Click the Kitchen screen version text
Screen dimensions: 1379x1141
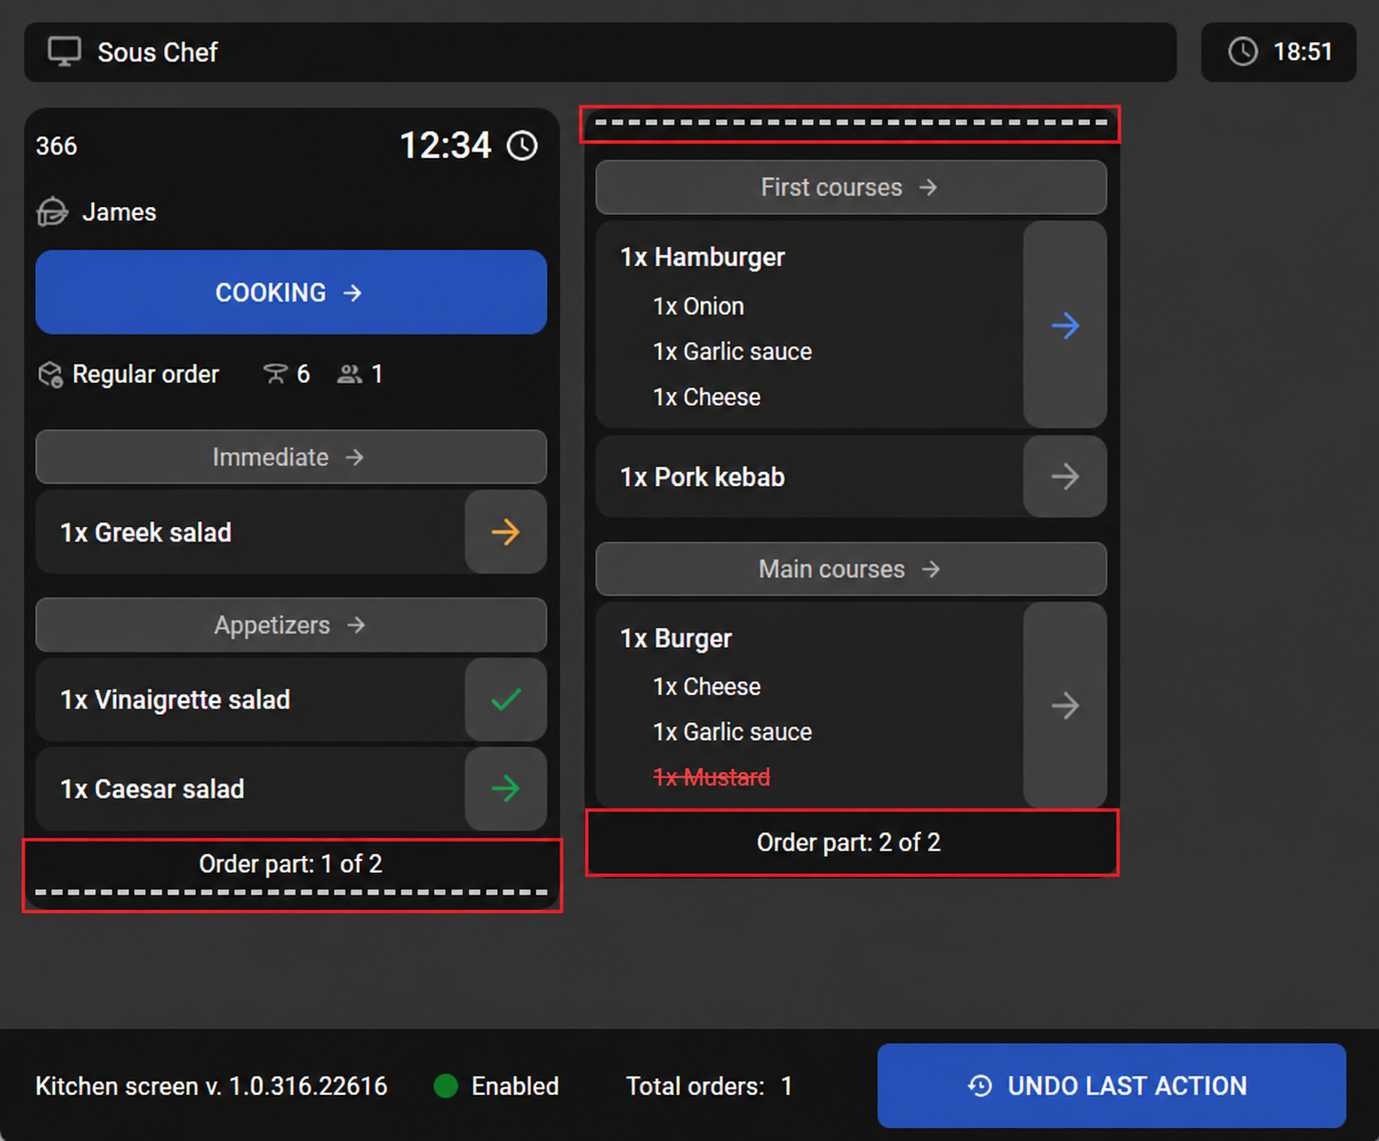coord(211,1086)
